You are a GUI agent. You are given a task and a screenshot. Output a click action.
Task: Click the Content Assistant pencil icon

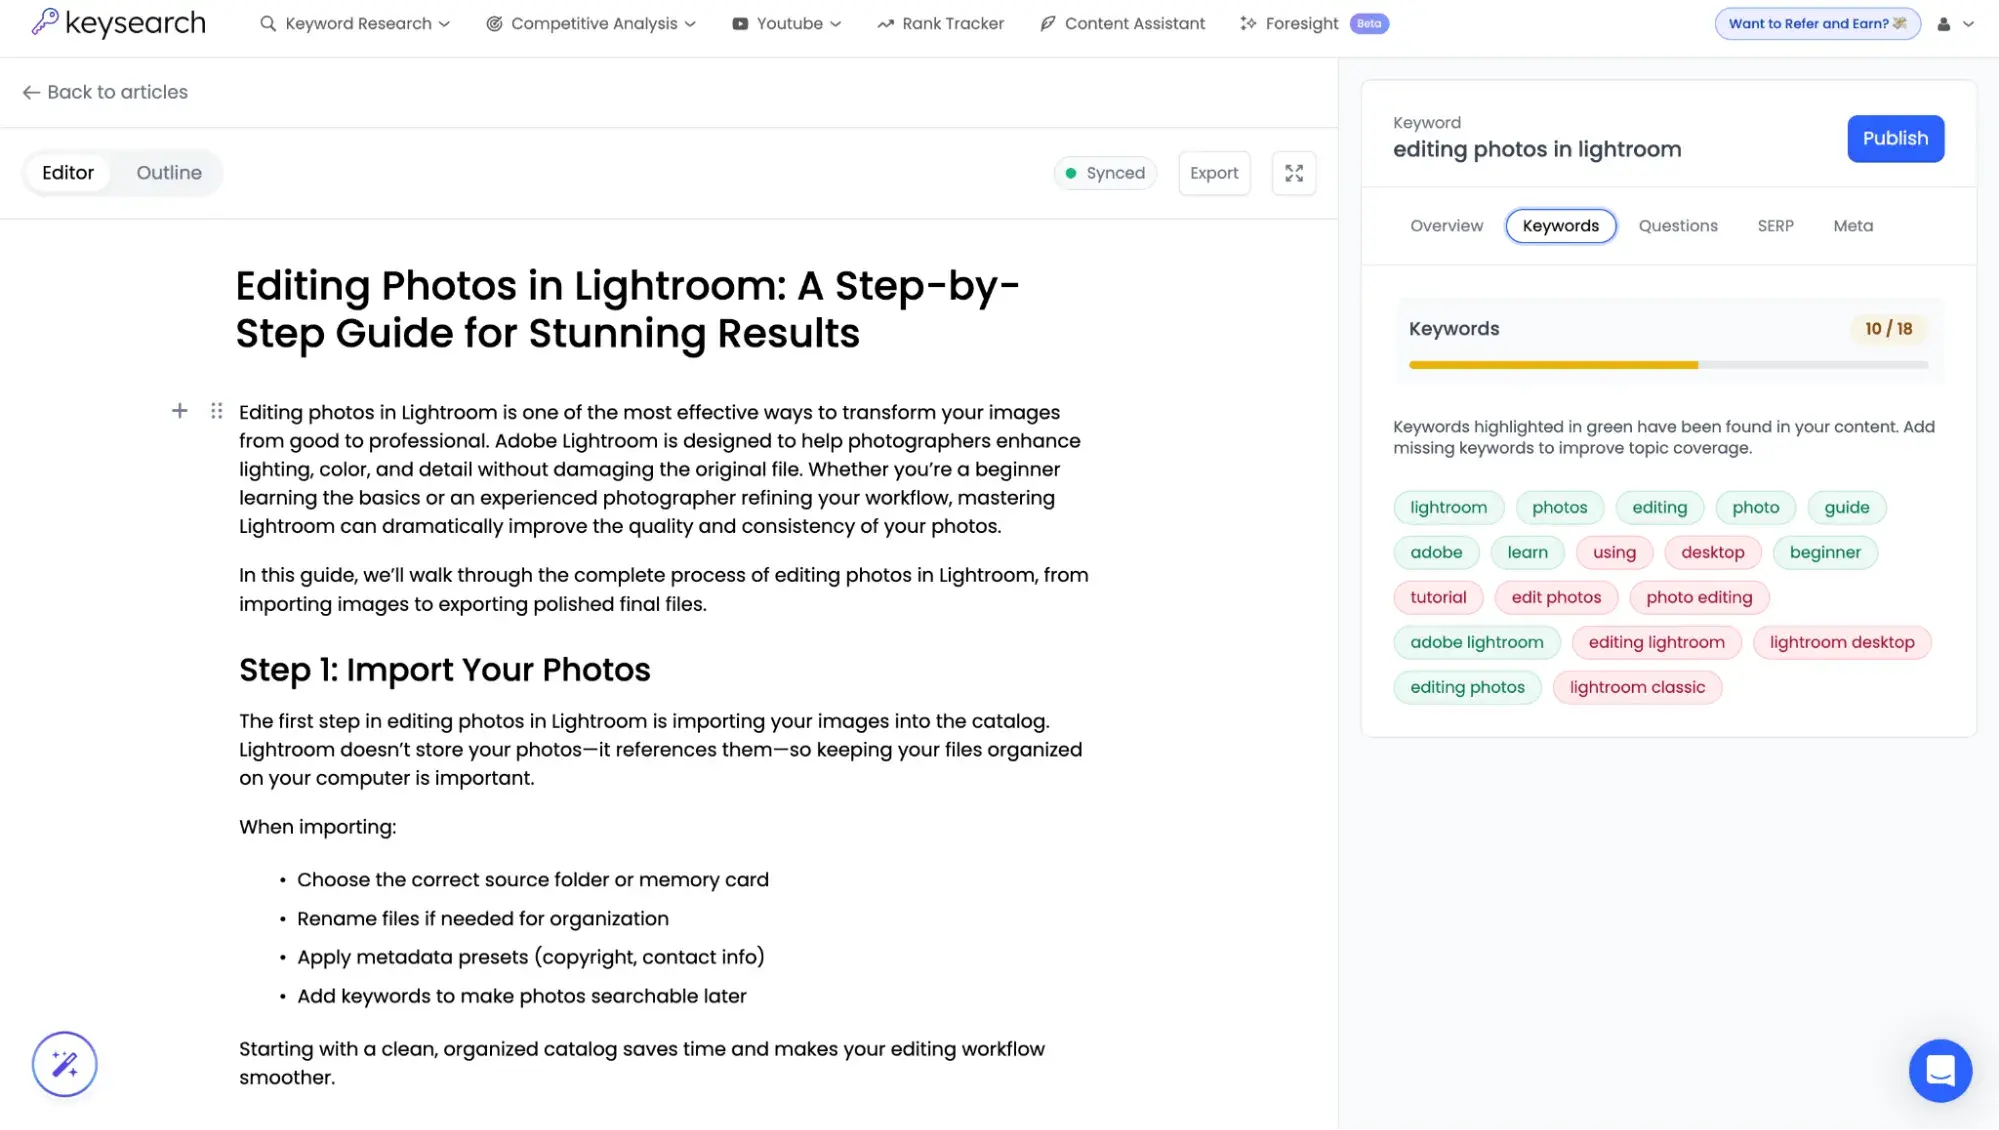(x=1046, y=22)
